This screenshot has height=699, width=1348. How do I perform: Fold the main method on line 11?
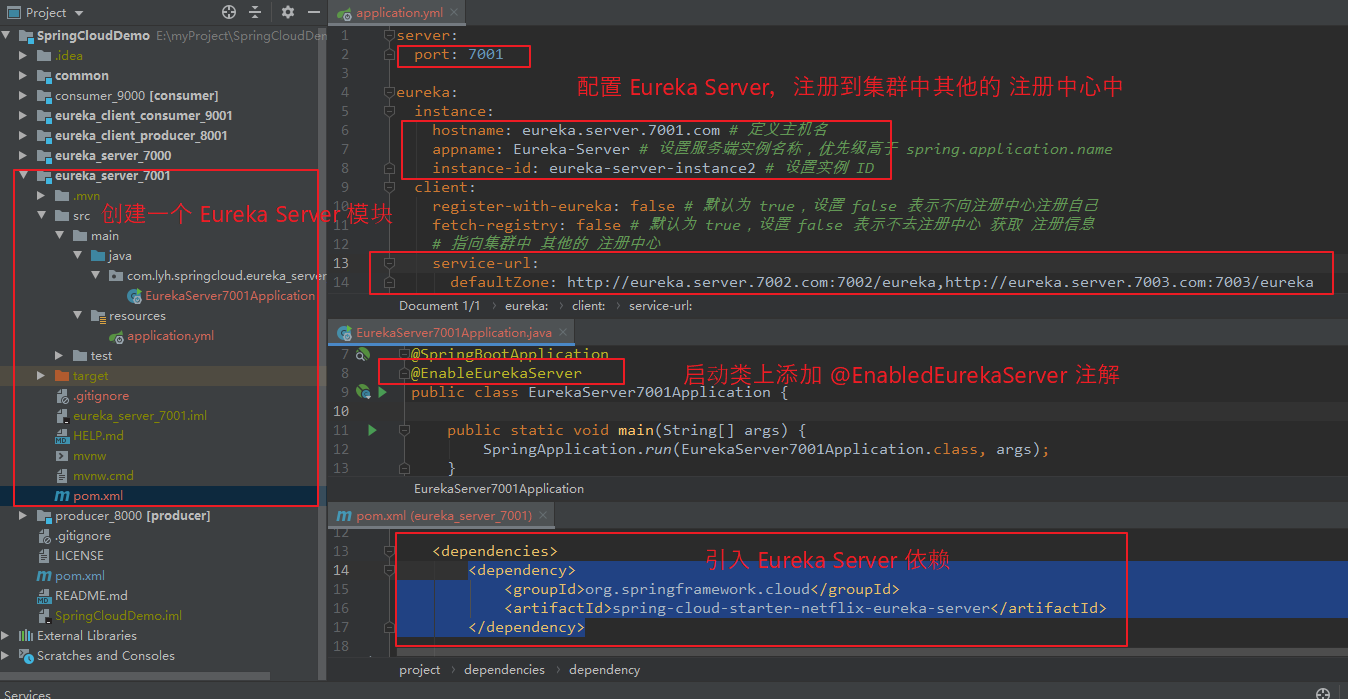point(405,430)
